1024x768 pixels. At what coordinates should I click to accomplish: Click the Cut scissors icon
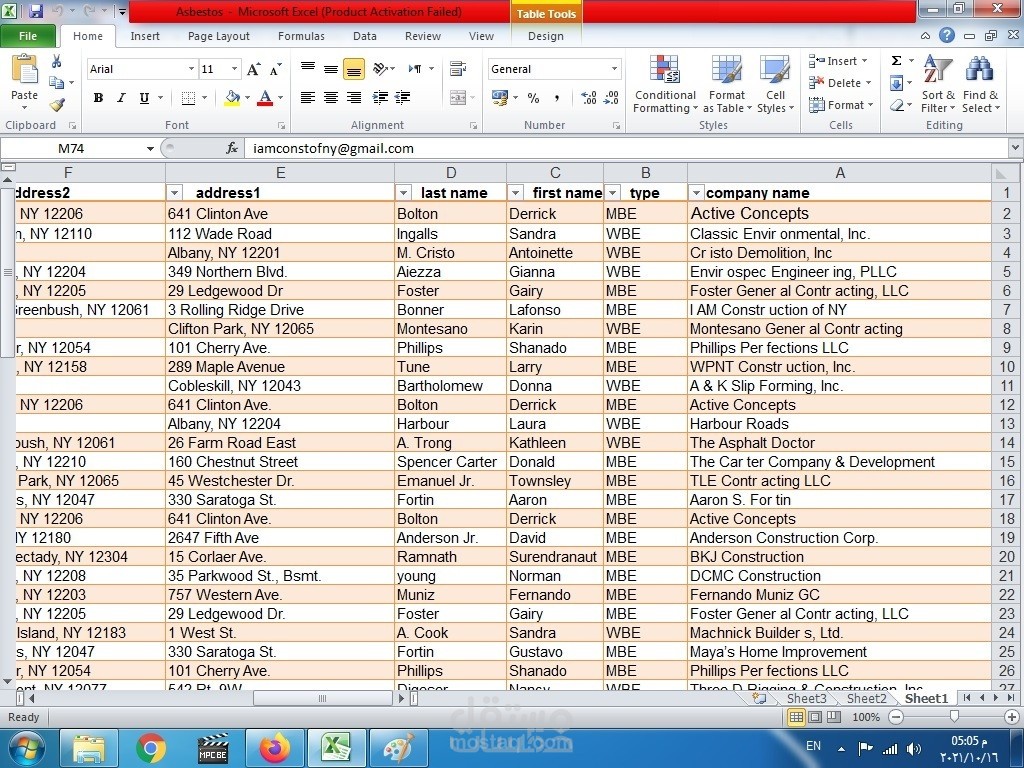(x=56, y=61)
